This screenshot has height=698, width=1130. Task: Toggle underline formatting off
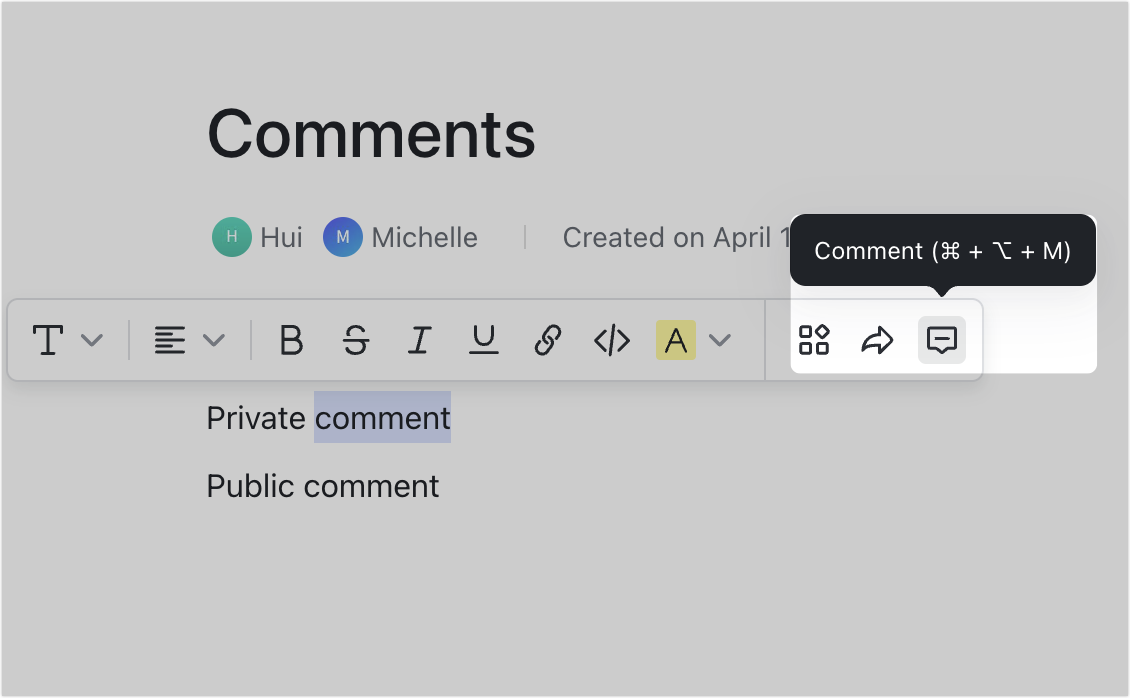(x=483, y=340)
